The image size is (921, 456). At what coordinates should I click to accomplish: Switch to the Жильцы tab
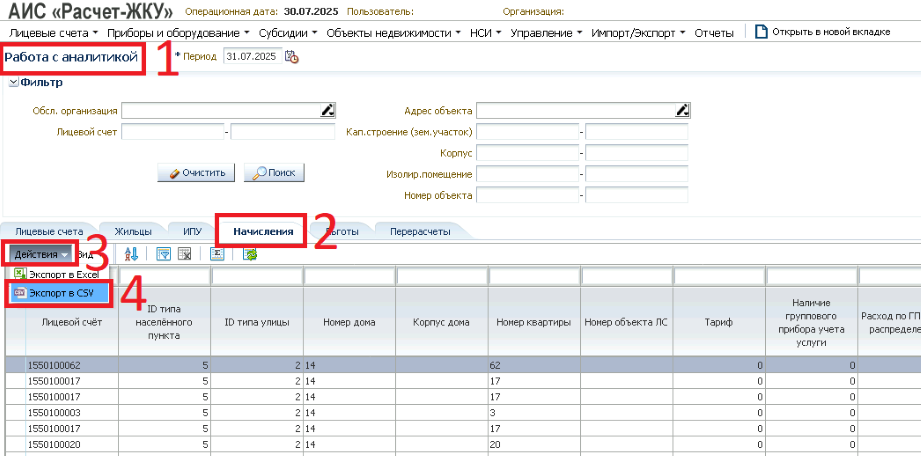click(x=133, y=232)
